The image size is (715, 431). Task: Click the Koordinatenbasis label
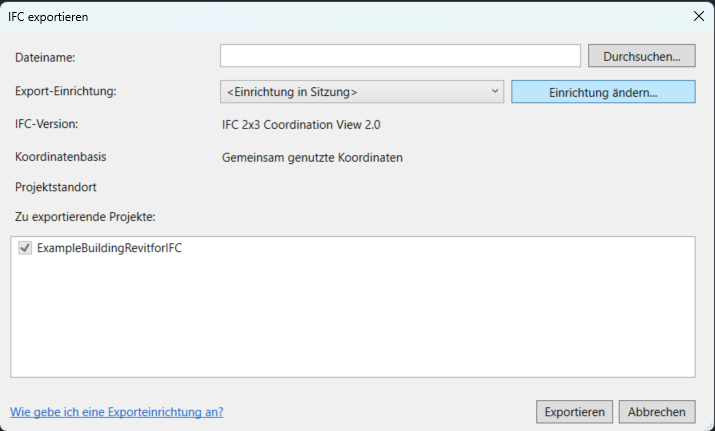61,157
